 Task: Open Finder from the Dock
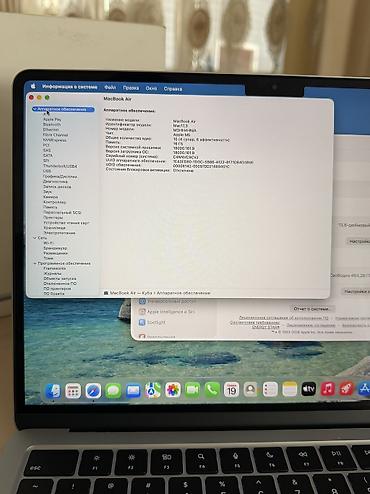(53, 391)
